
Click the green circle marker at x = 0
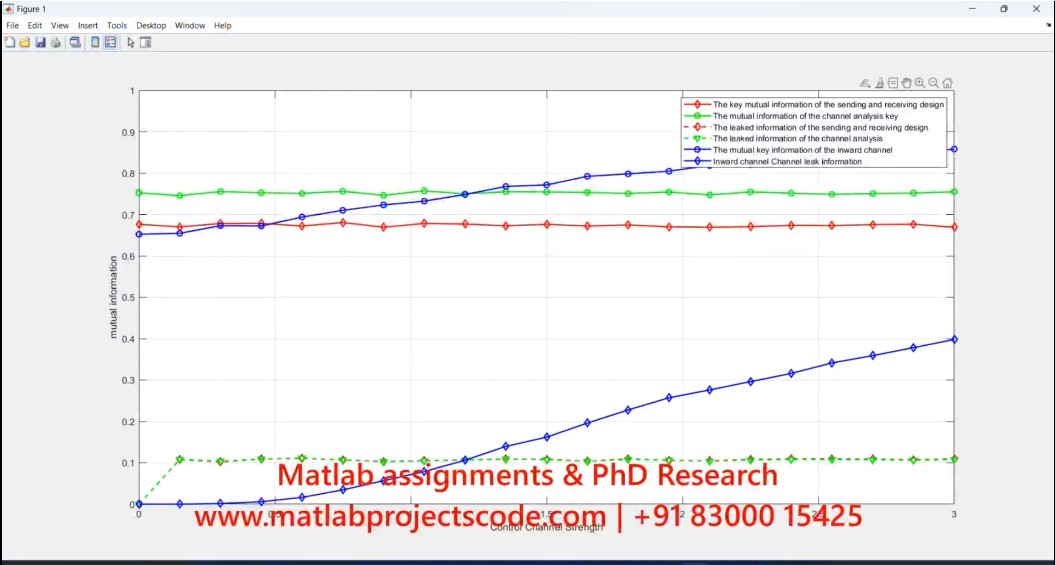tap(139, 192)
